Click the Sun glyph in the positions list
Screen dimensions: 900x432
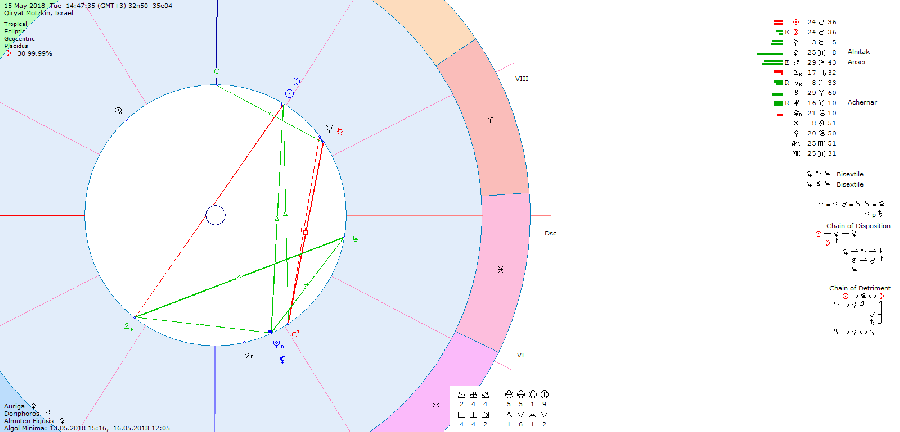tap(796, 22)
